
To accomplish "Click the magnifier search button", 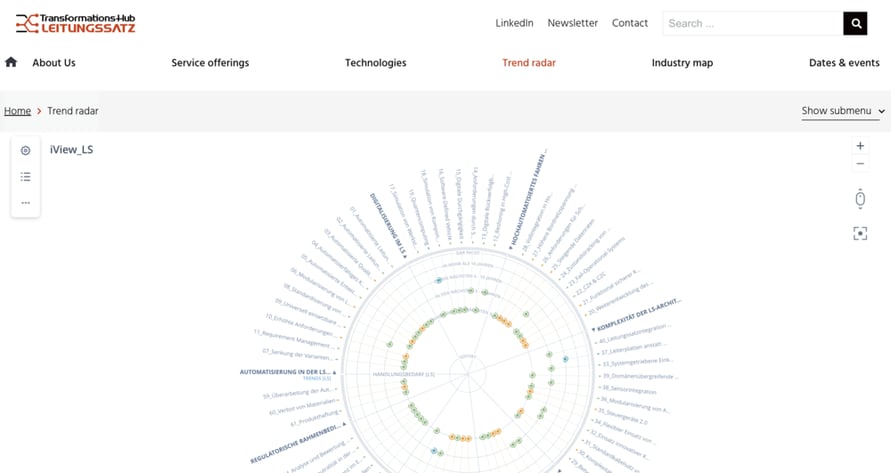I will tap(855, 23).
